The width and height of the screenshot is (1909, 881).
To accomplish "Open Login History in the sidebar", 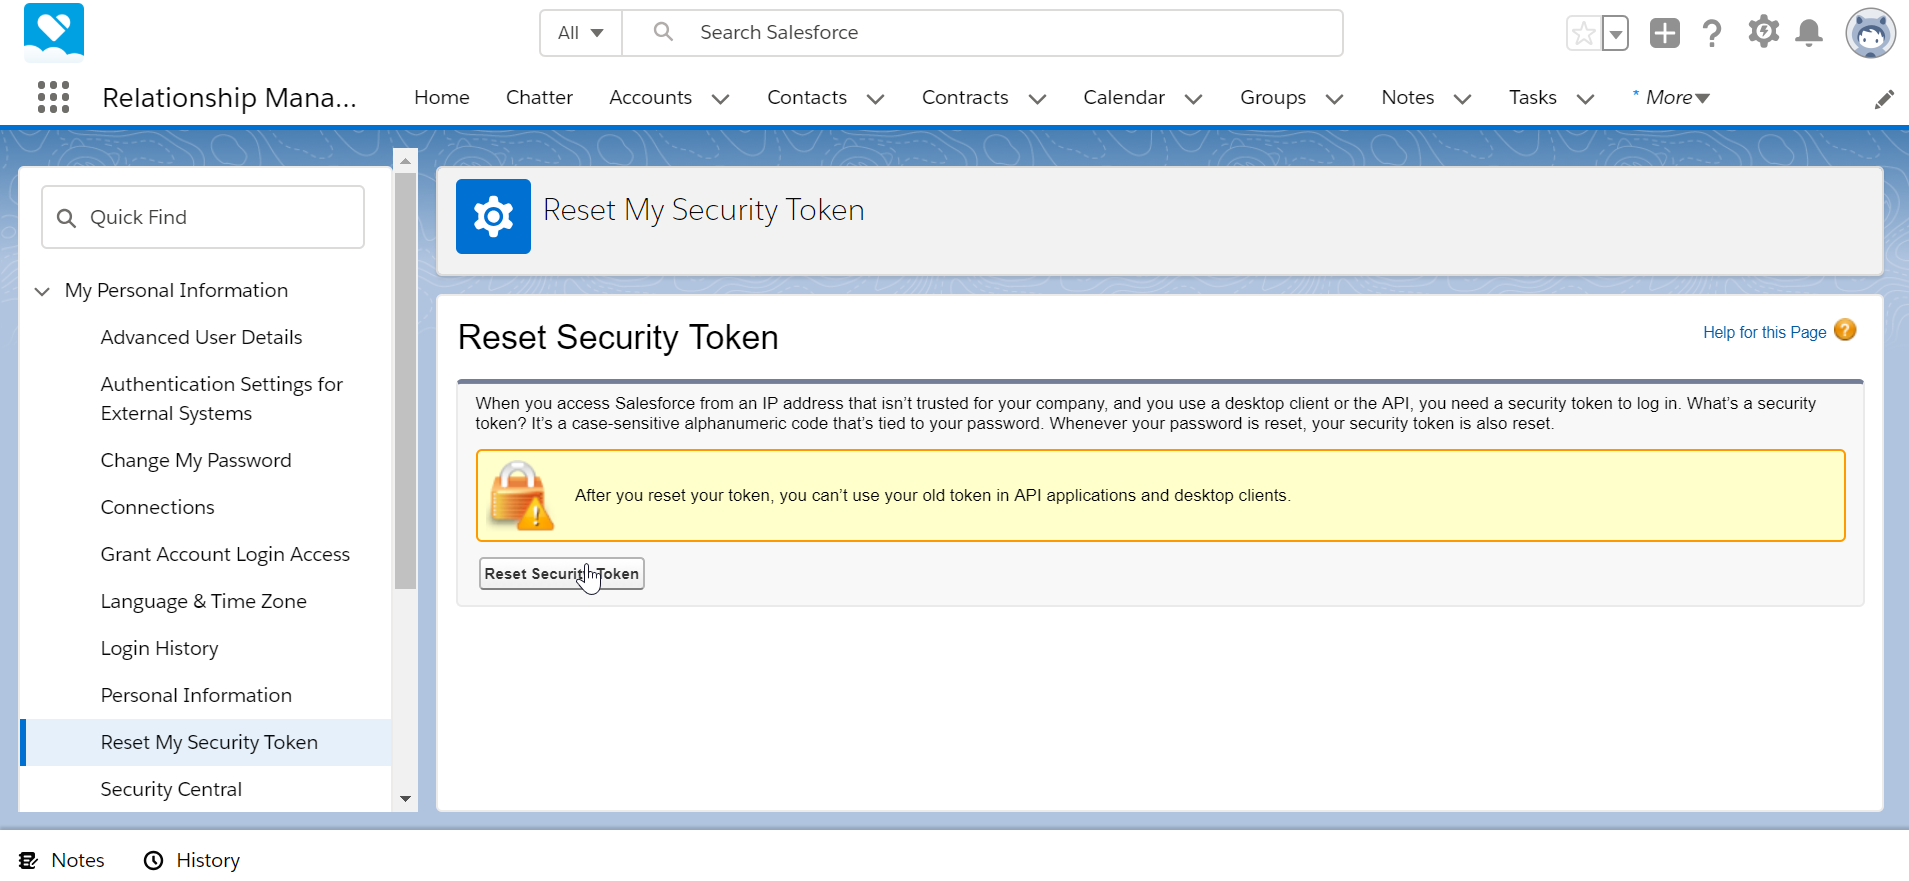I will coord(159,648).
